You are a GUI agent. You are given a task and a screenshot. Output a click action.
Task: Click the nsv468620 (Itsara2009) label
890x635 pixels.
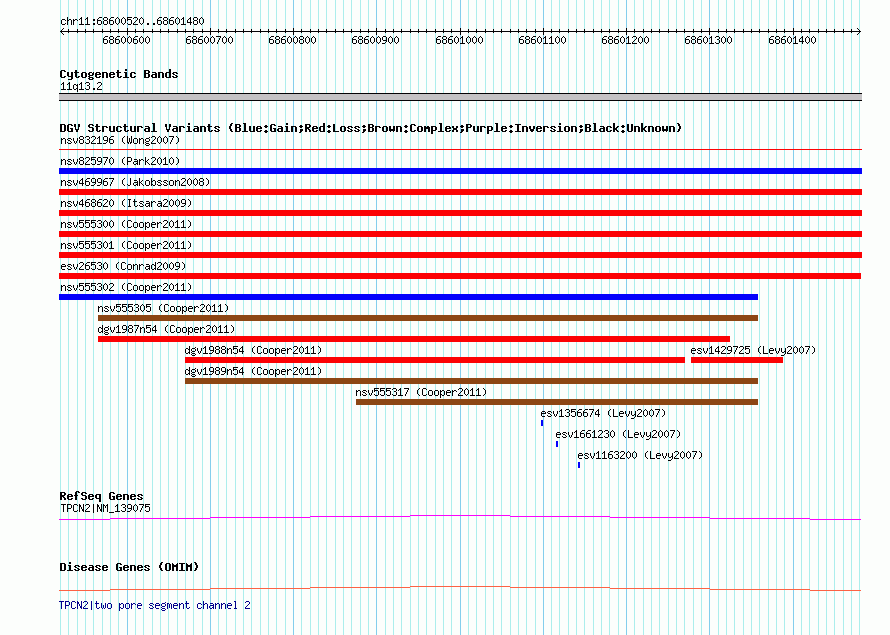click(126, 203)
